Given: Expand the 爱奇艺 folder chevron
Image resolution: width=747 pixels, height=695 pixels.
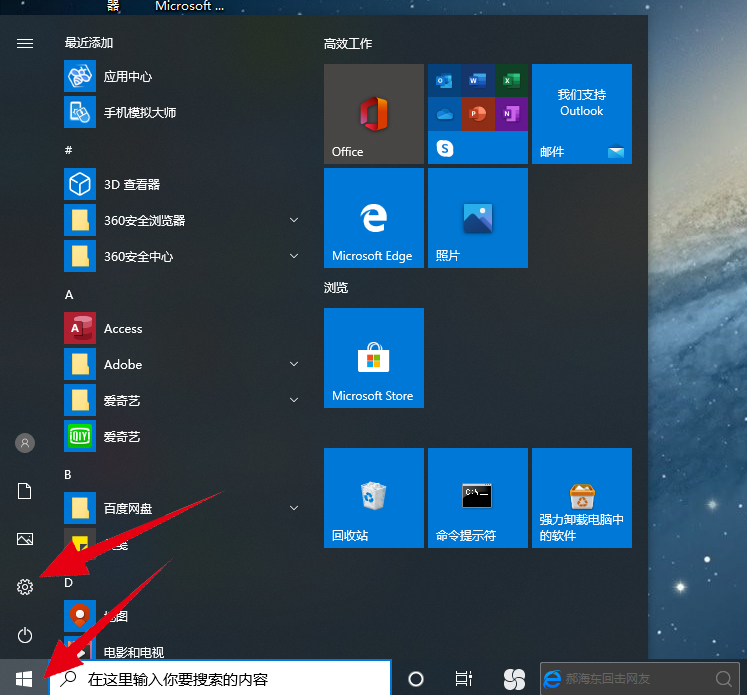Looking at the screenshot, I should click(294, 400).
